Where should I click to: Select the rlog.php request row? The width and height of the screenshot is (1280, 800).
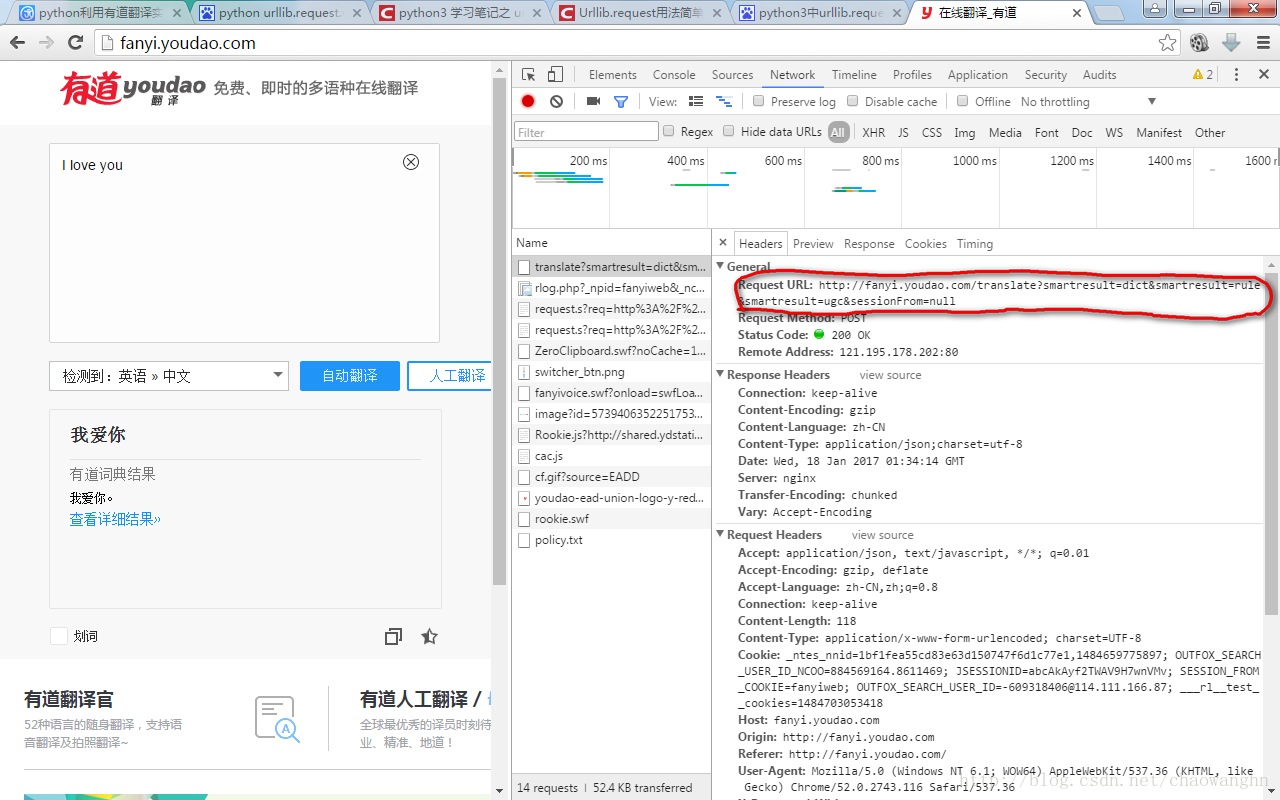[x=613, y=288]
